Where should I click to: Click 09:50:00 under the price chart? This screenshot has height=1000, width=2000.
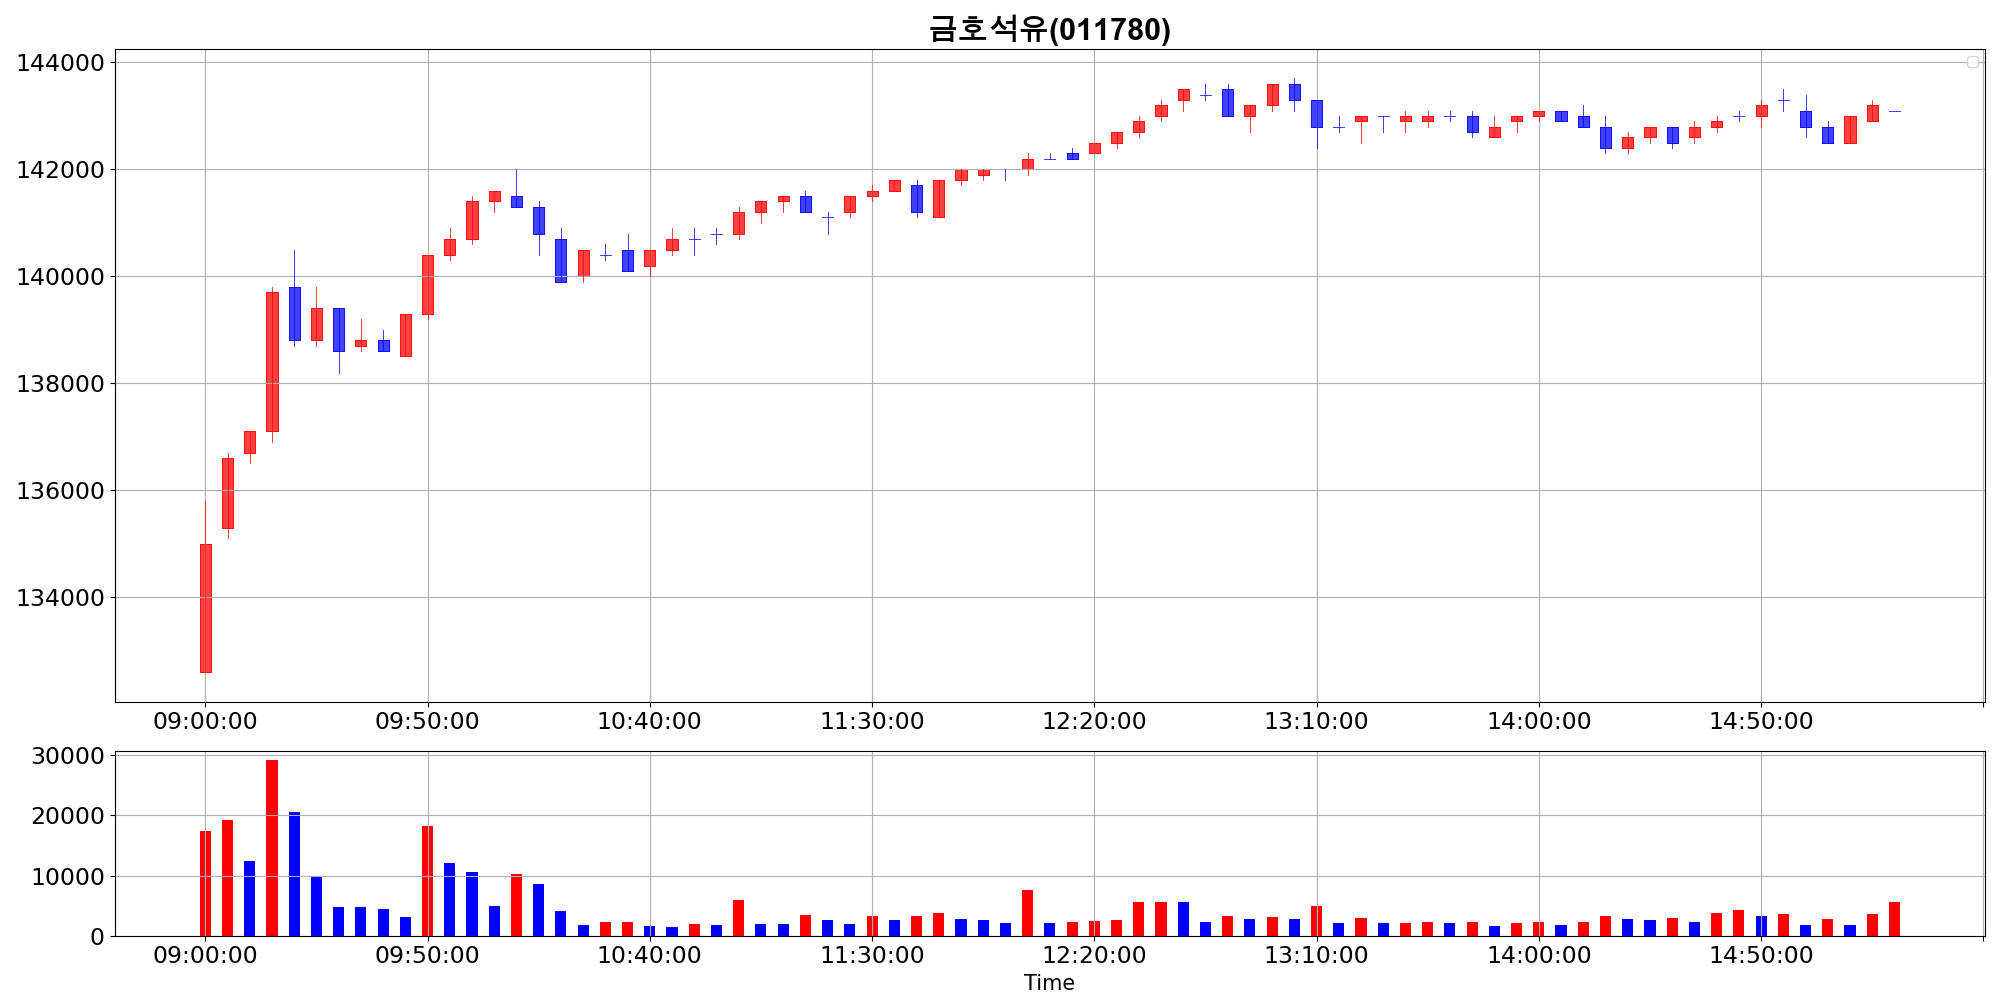click(427, 721)
